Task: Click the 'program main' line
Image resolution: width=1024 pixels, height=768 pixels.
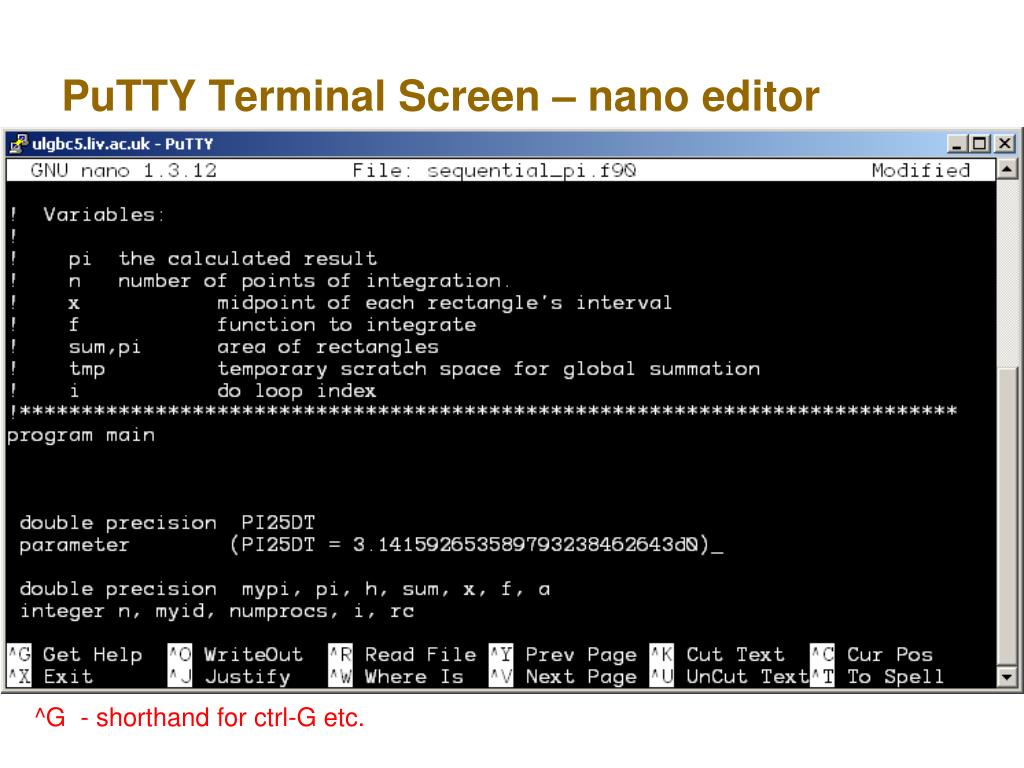Action: tap(81, 436)
